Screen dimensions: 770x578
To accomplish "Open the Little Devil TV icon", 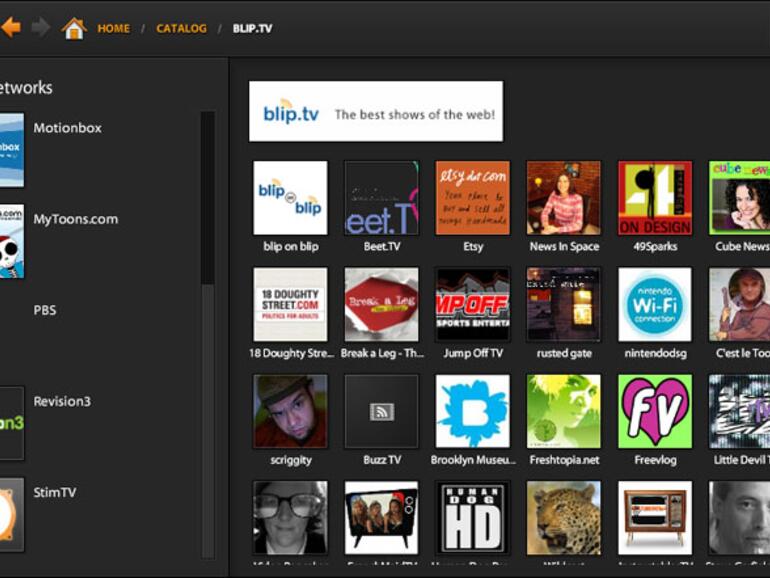I will pos(740,412).
